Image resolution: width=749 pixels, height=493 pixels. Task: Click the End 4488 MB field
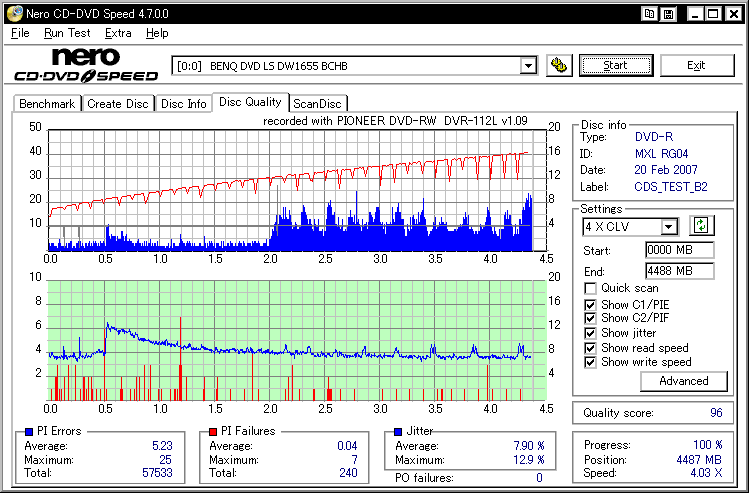(x=679, y=271)
